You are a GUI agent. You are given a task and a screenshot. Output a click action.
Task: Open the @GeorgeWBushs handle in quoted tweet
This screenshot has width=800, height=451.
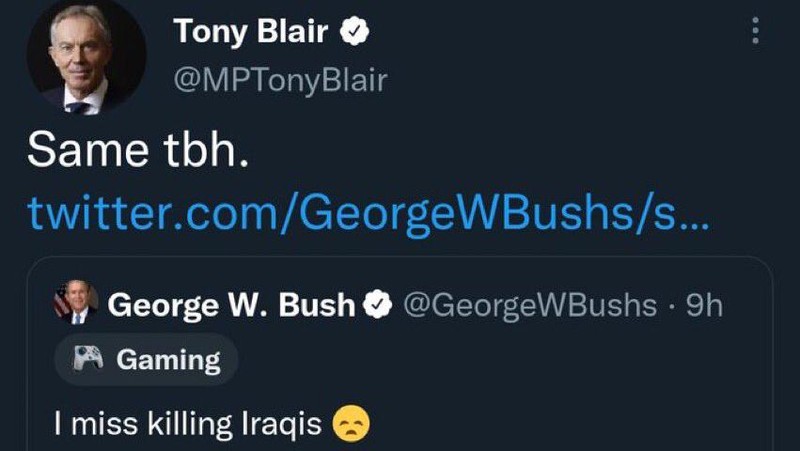tap(530, 304)
